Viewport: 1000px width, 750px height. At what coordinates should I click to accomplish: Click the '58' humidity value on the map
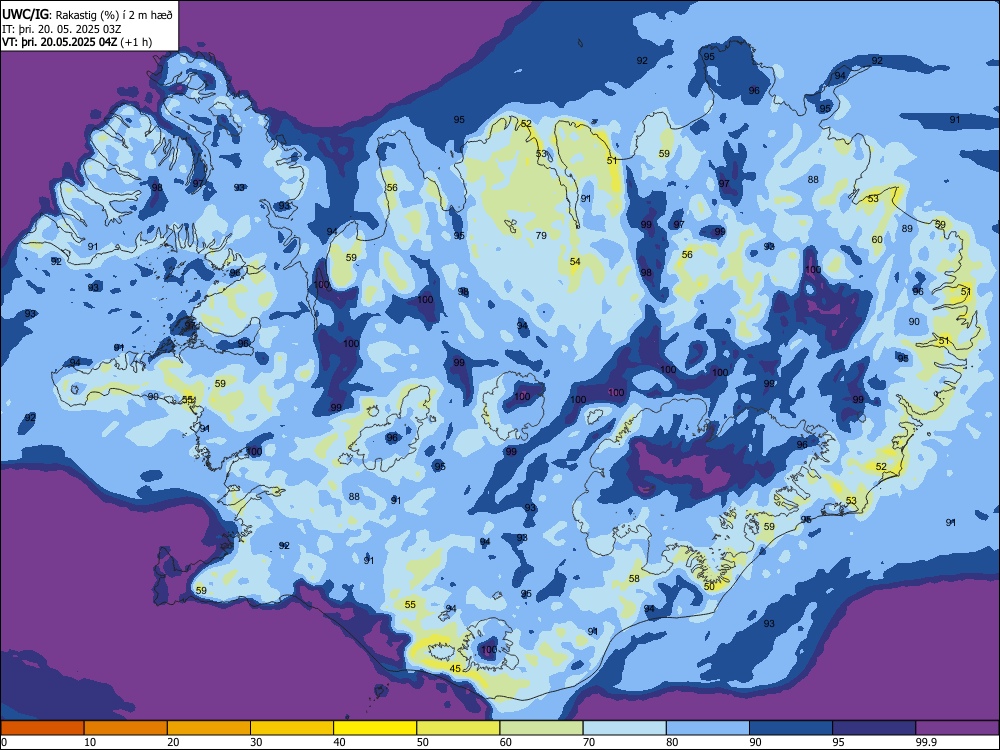(634, 578)
